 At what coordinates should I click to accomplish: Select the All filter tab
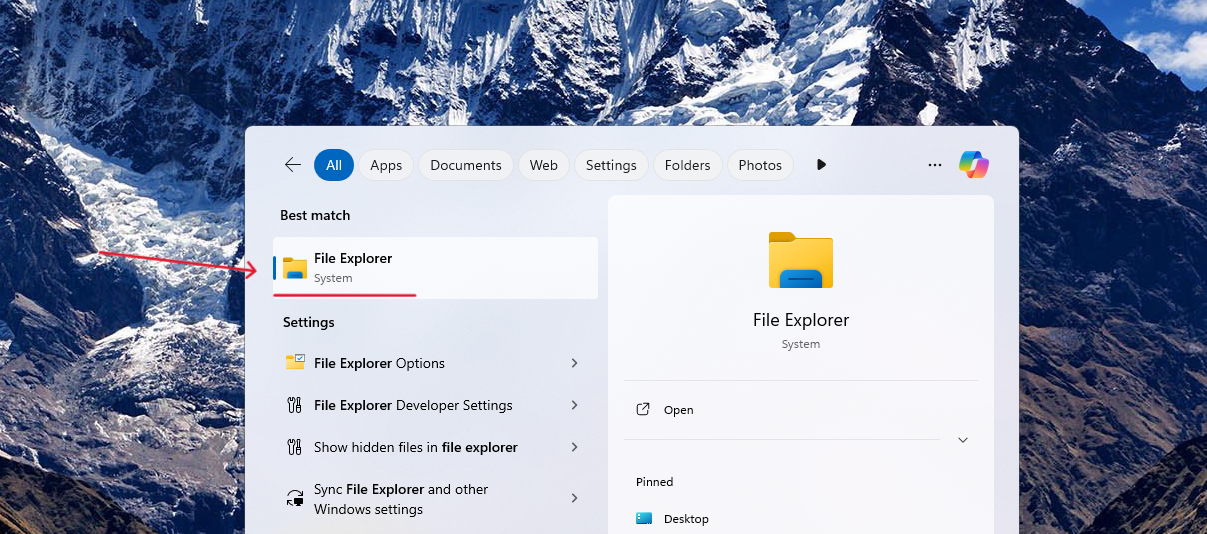[x=334, y=165]
